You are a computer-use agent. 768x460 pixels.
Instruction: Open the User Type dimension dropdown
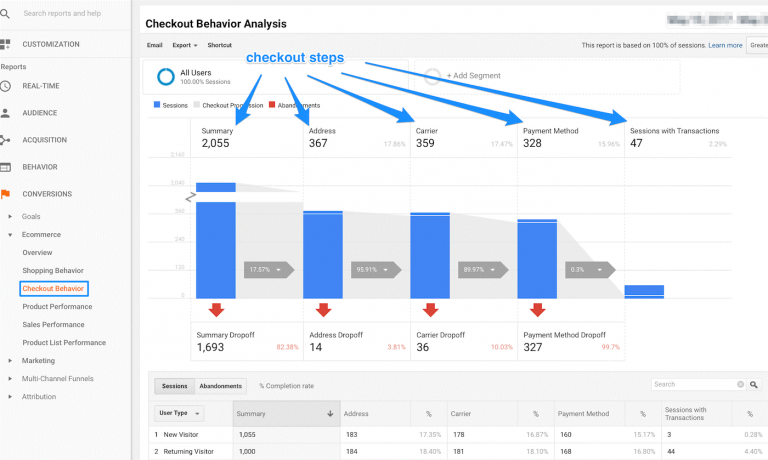tap(180, 413)
